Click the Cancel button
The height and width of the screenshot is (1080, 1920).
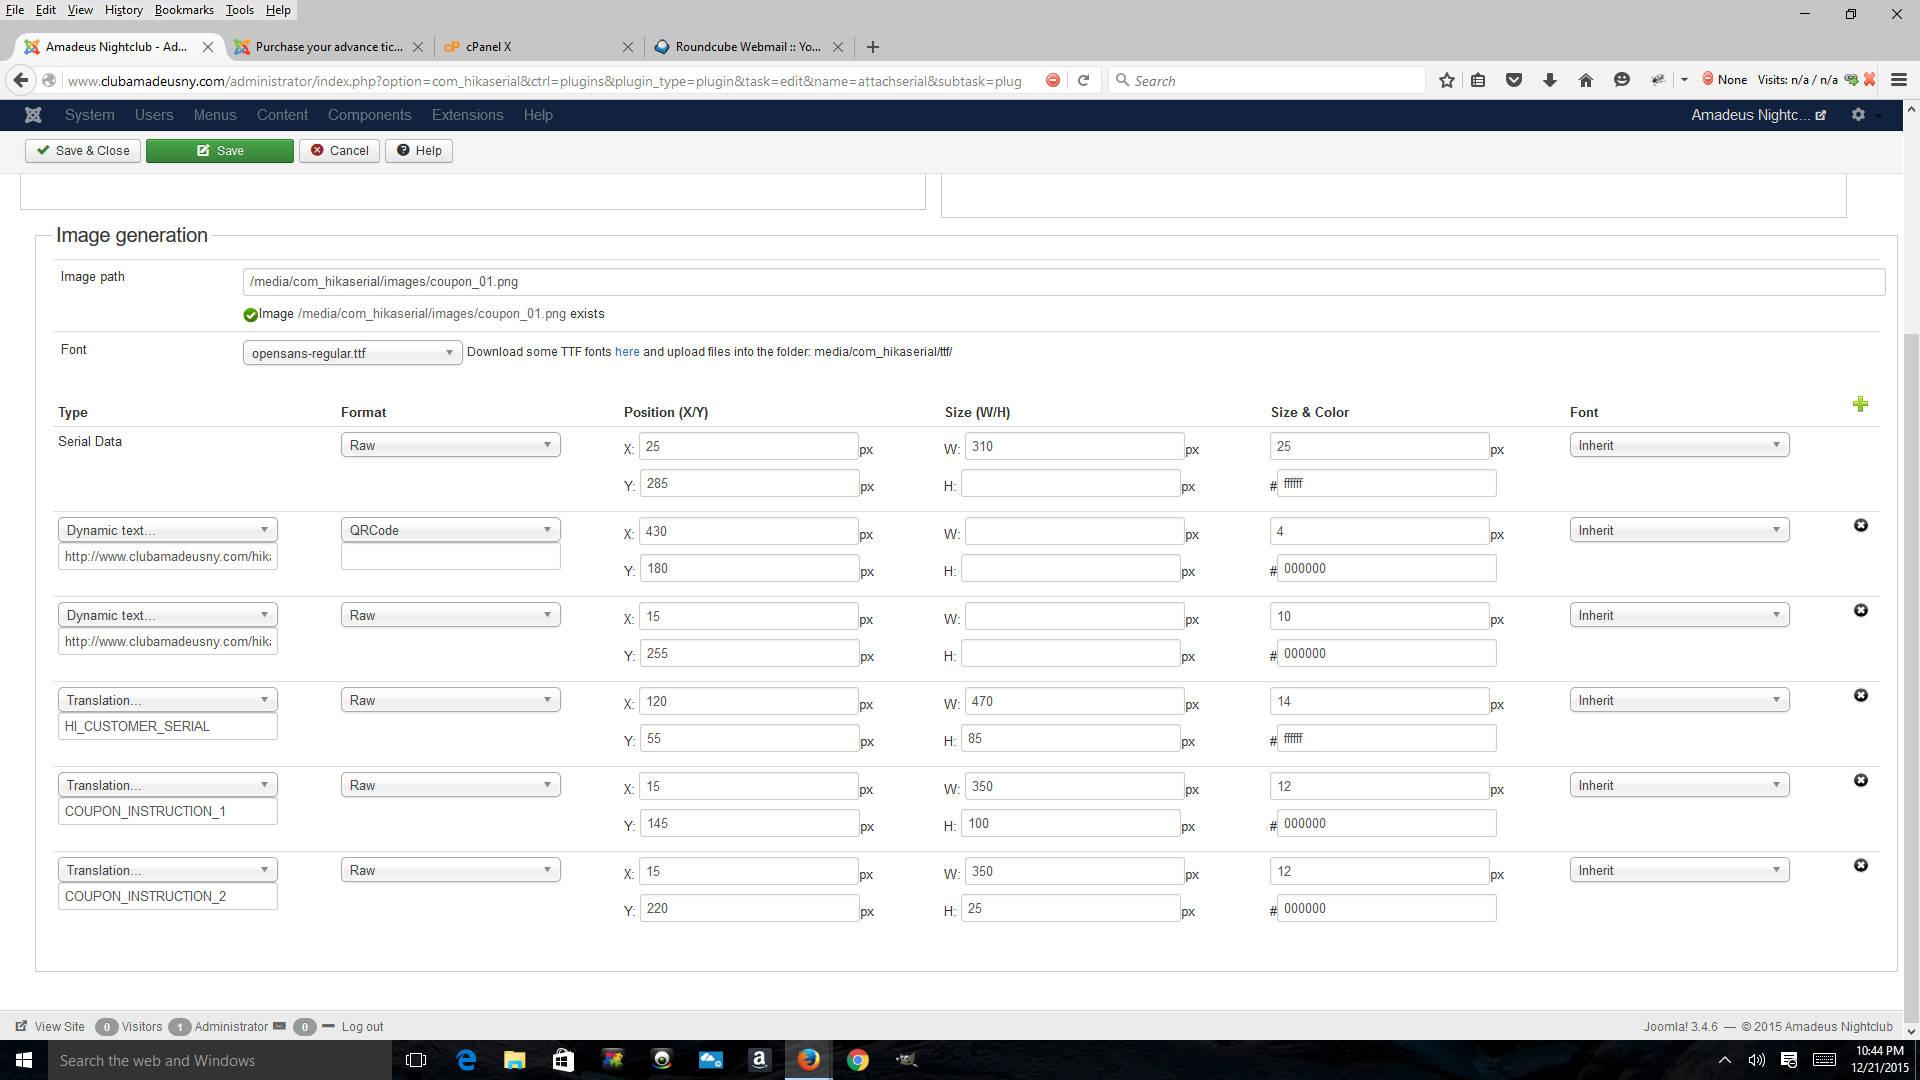[x=339, y=151]
